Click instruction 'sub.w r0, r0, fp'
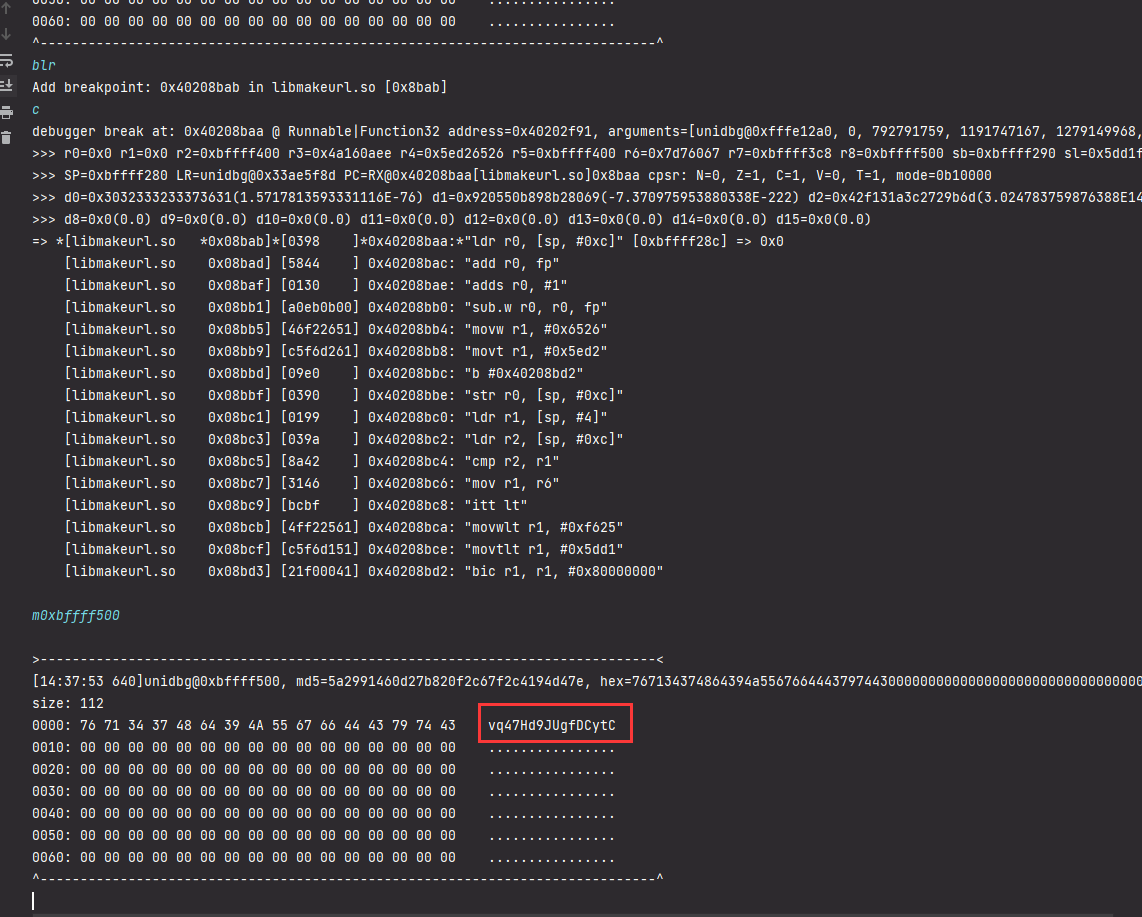This screenshot has height=917, width=1142. click(535, 307)
